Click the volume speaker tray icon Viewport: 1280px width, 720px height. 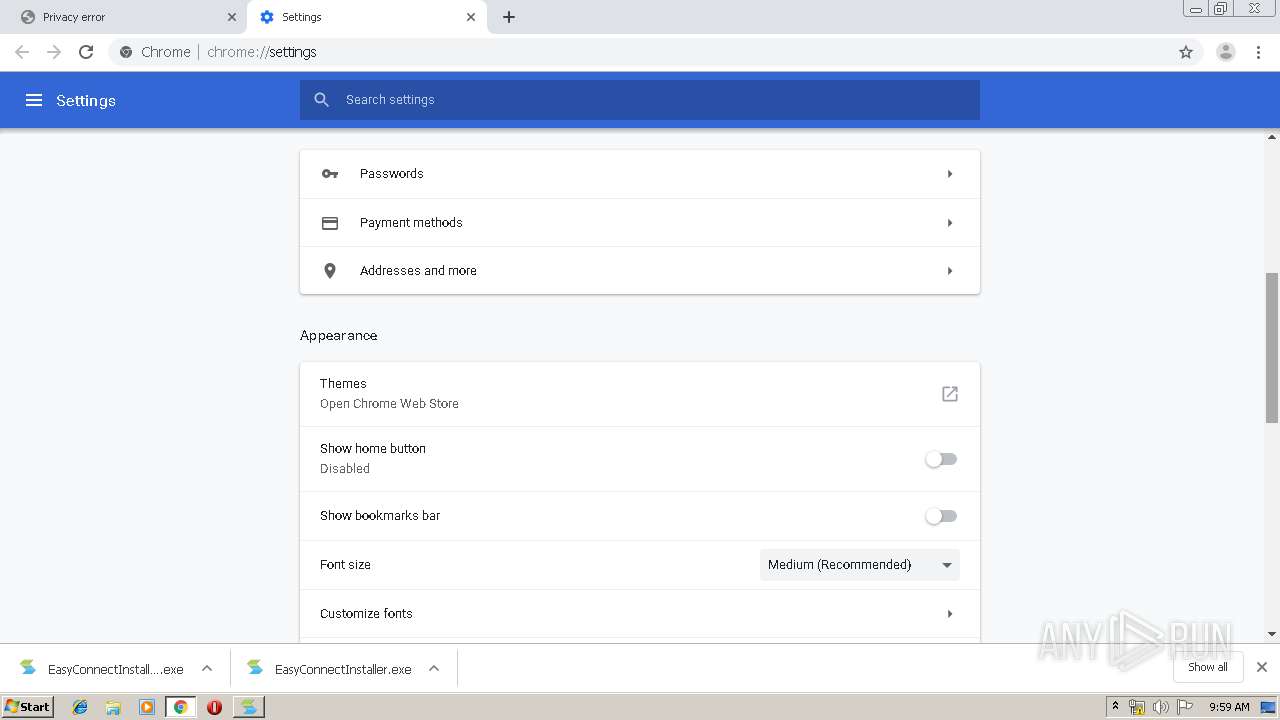click(x=1160, y=707)
